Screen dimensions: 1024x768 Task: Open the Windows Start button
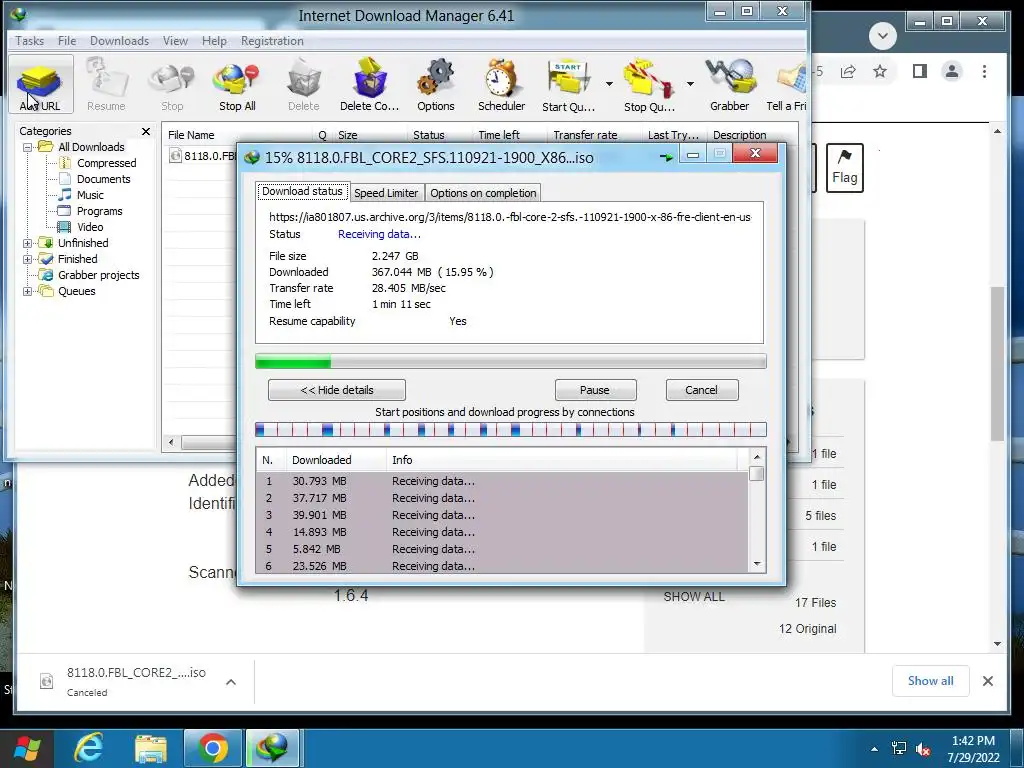coord(27,748)
